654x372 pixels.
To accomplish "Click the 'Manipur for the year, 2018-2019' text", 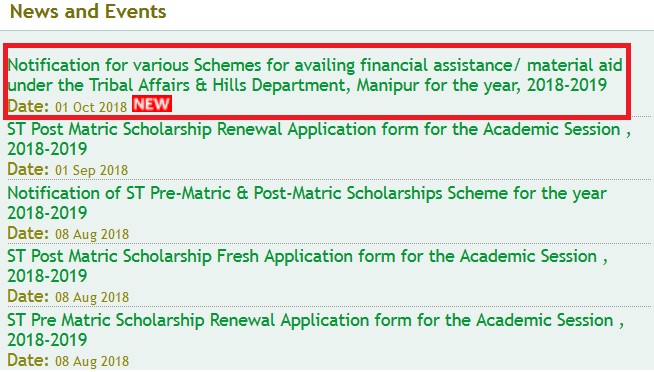I will [482, 85].
